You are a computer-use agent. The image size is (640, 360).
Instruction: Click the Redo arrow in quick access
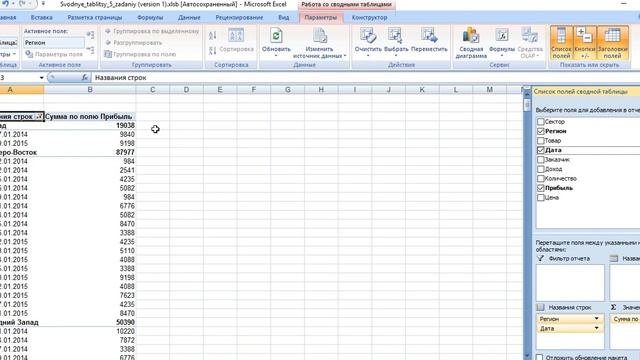click(23, 4)
